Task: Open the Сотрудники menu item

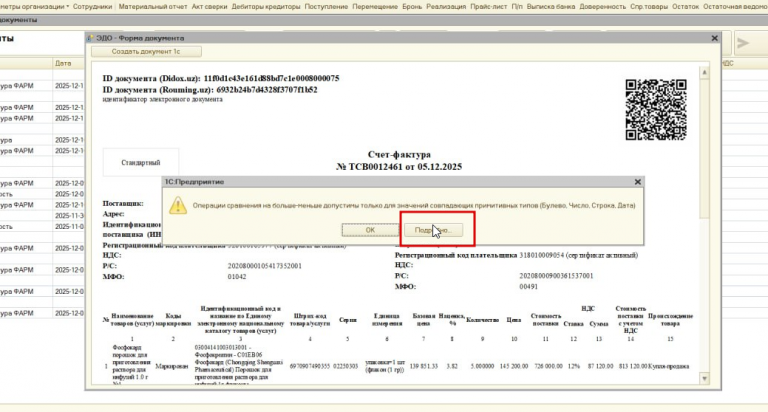Action: 93,6
